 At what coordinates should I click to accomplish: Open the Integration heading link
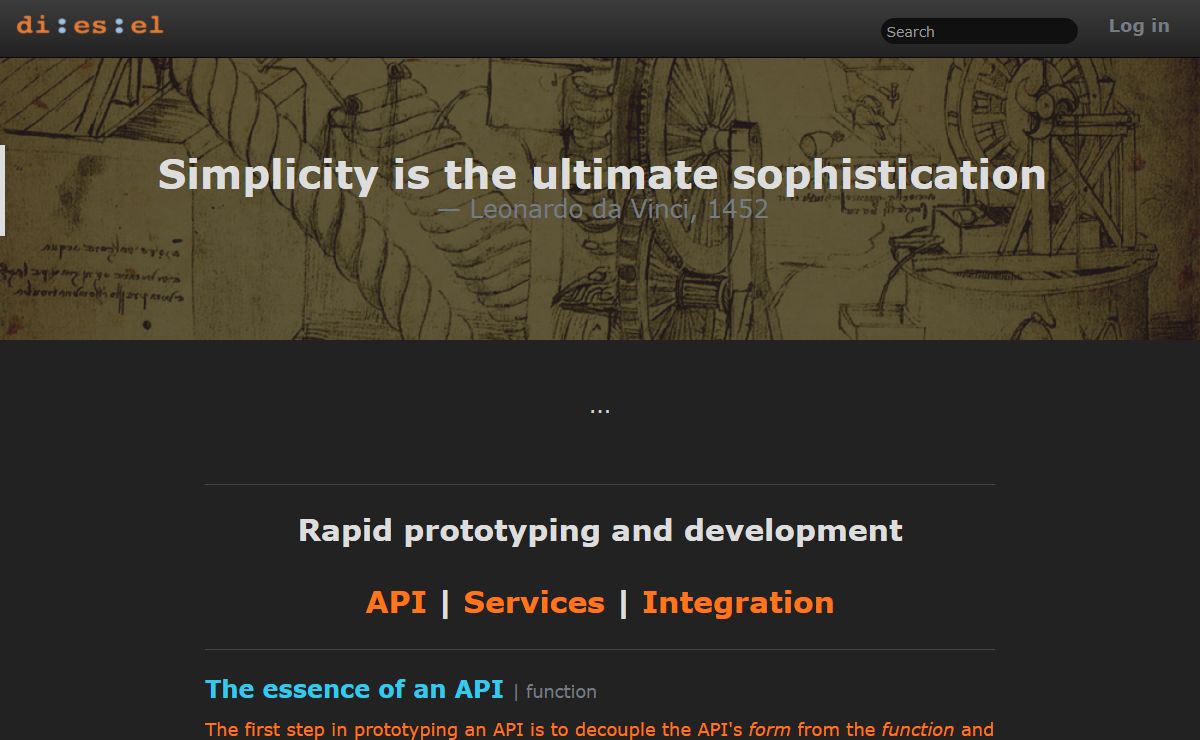pos(738,602)
